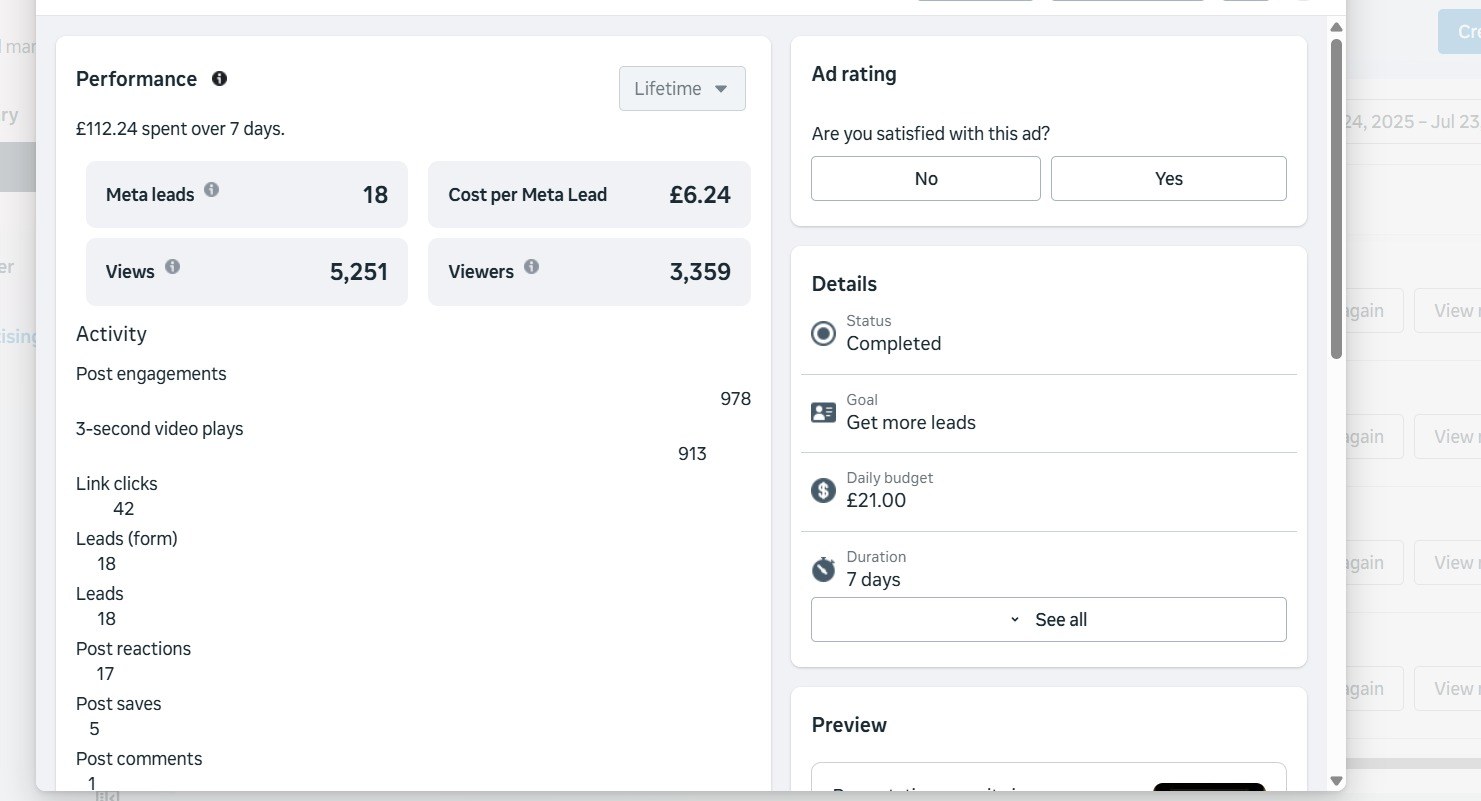Click the Ad rating heading
The width and height of the screenshot is (1481, 801).
(854, 74)
